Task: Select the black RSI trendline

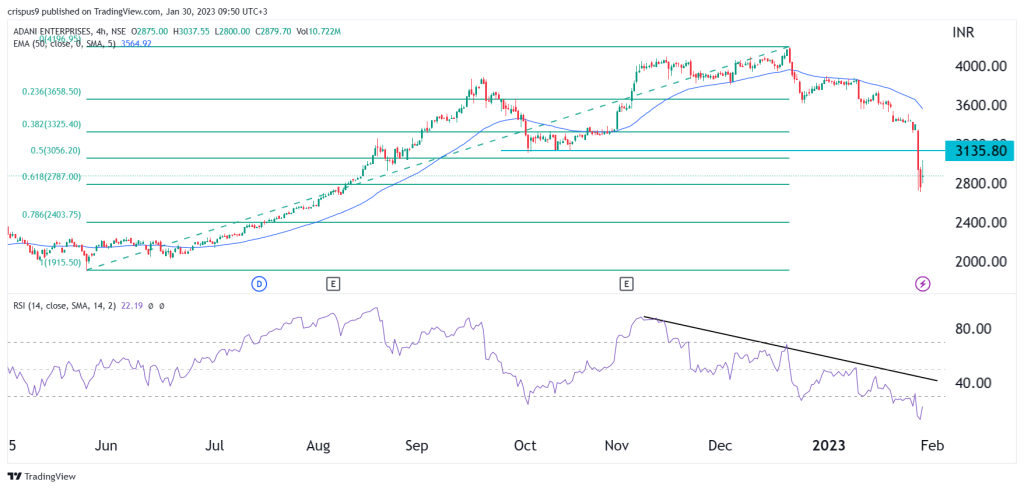Action: tap(790, 349)
